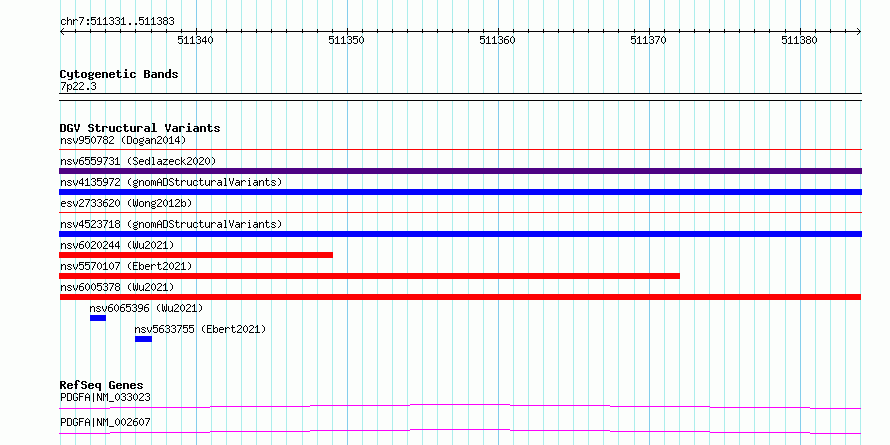Click the chr7:511331..511383 coordinate label
The width and height of the screenshot is (890, 445).
pyautogui.click(x=117, y=22)
